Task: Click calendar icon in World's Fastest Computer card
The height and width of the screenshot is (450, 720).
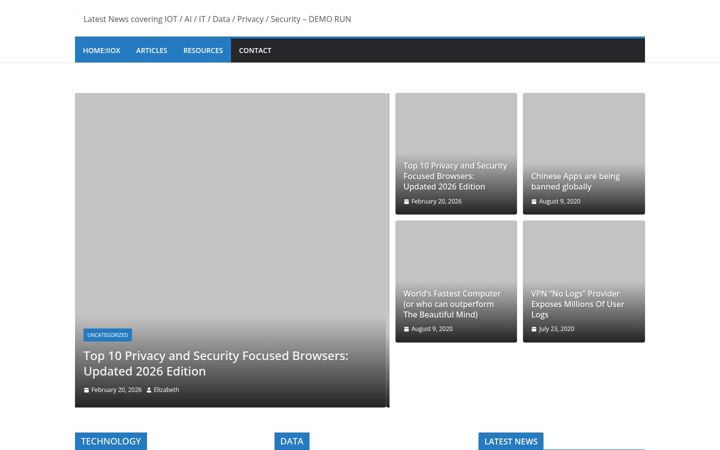Action: [x=406, y=329]
